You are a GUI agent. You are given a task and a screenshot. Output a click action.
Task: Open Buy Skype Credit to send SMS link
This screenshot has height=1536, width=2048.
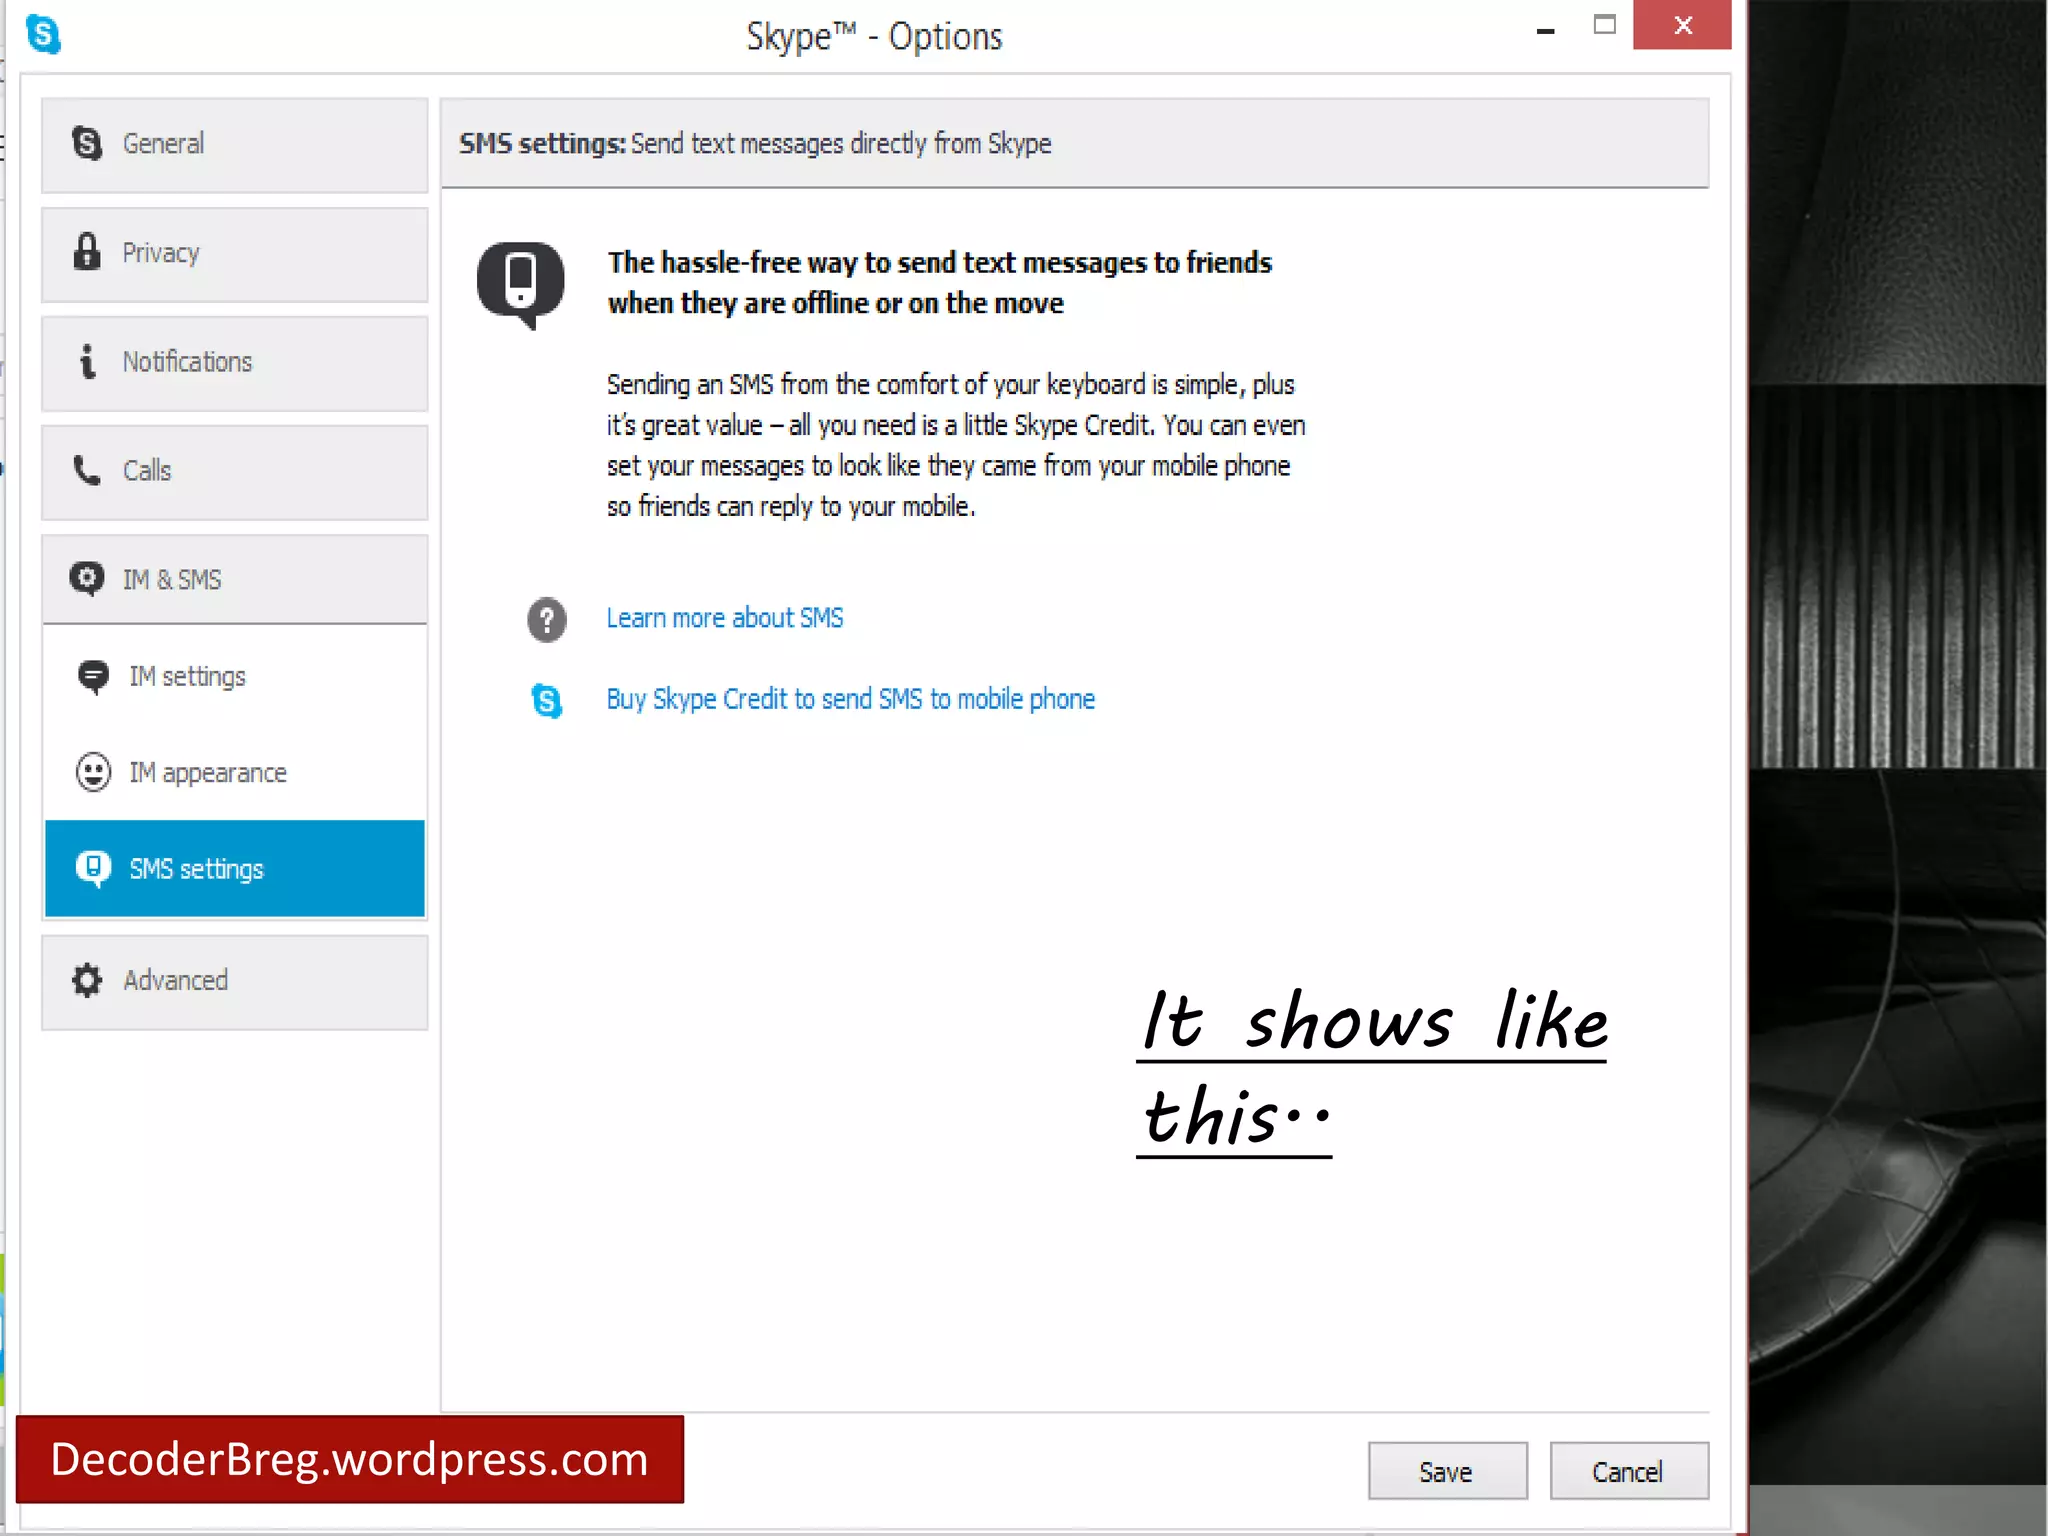(x=851, y=699)
